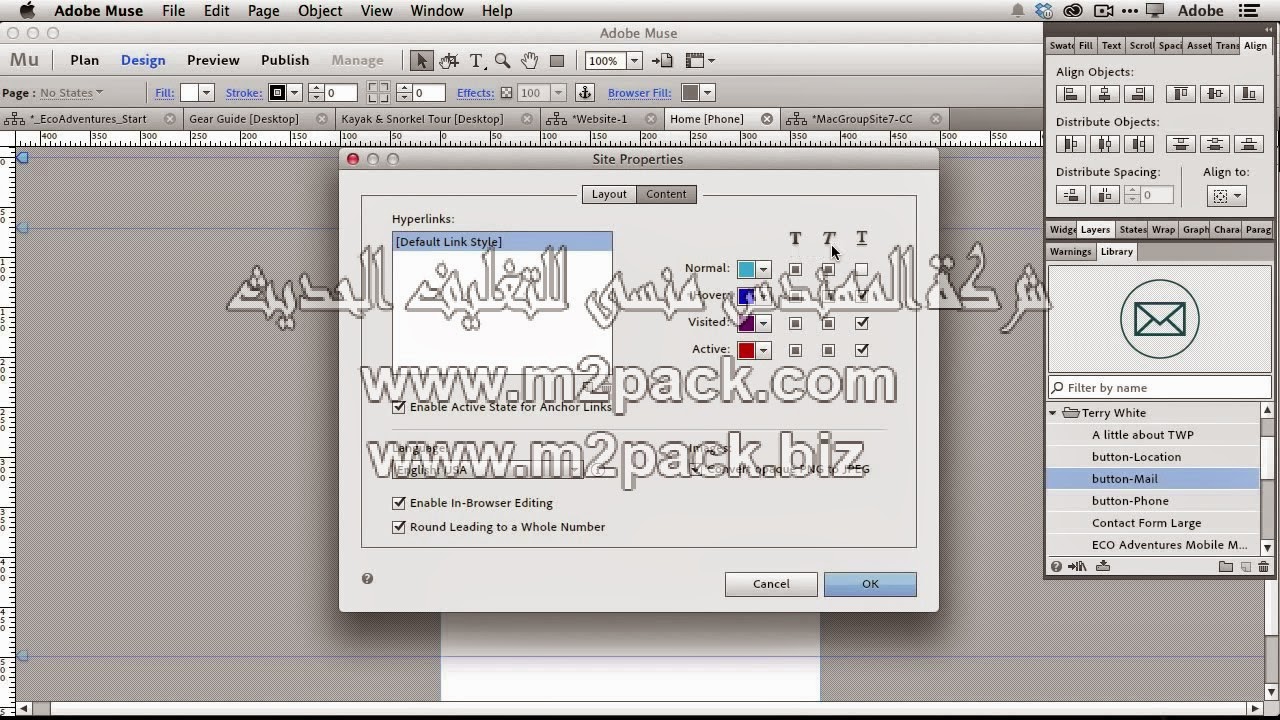Click align left edges icon
1280x720 pixels.
pos(1070,94)
